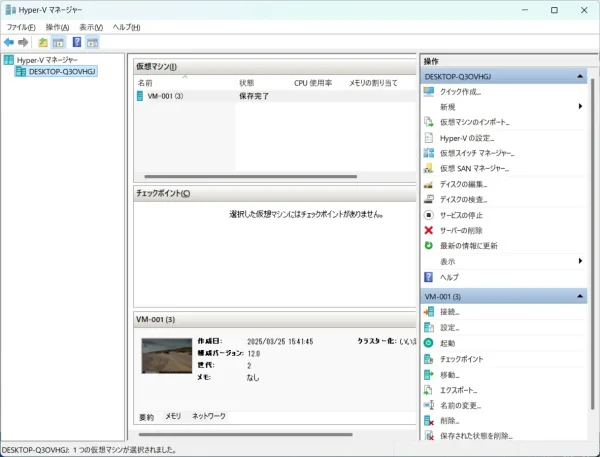Expand the 表示 submenu arrow in actions
The image size is (600, 457).
pos(580,261)
